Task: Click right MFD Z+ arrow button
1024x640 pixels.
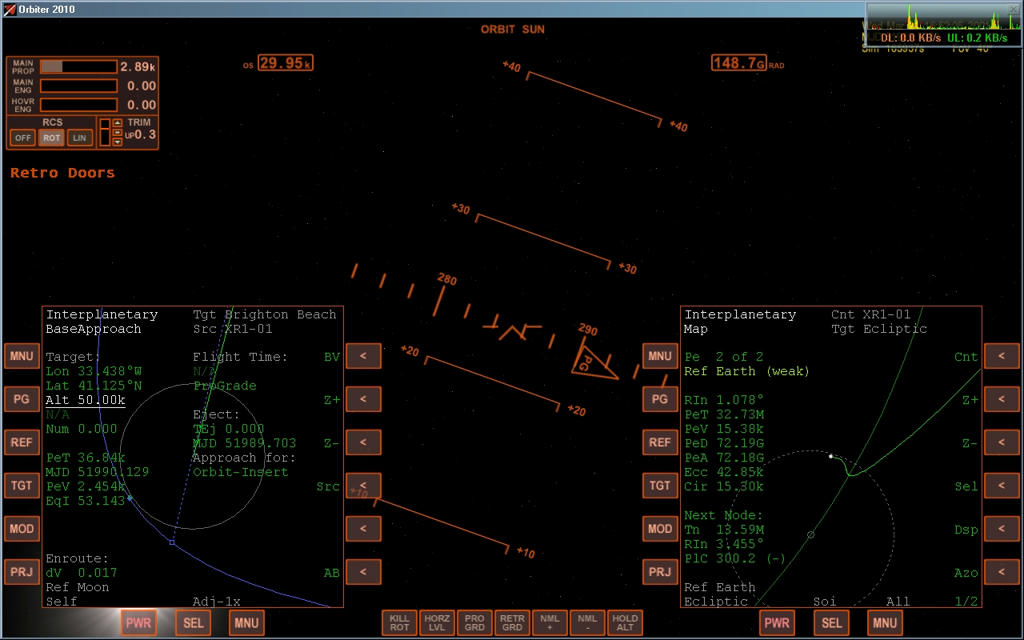Action: [1002, 399]
